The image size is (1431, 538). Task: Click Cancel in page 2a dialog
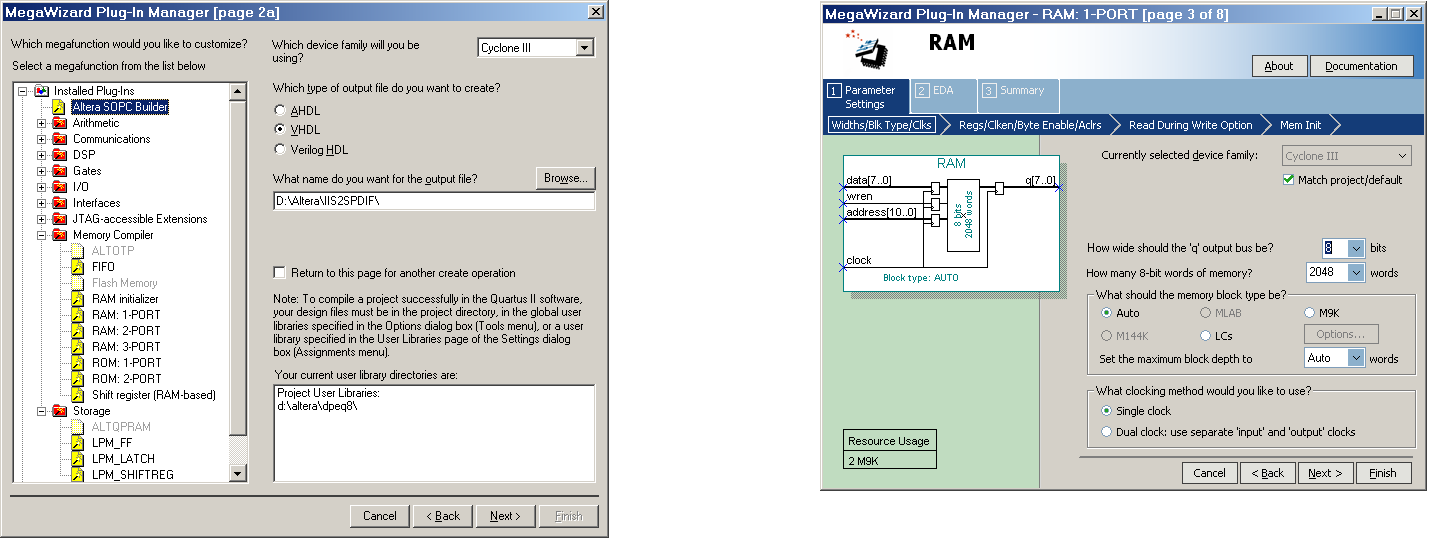[379, 516]
